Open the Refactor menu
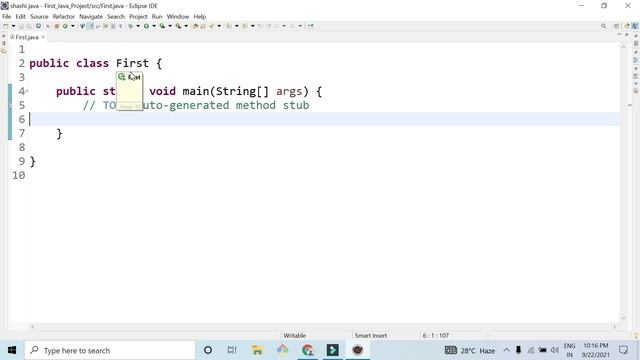640x360 pixels. (64, 16)
